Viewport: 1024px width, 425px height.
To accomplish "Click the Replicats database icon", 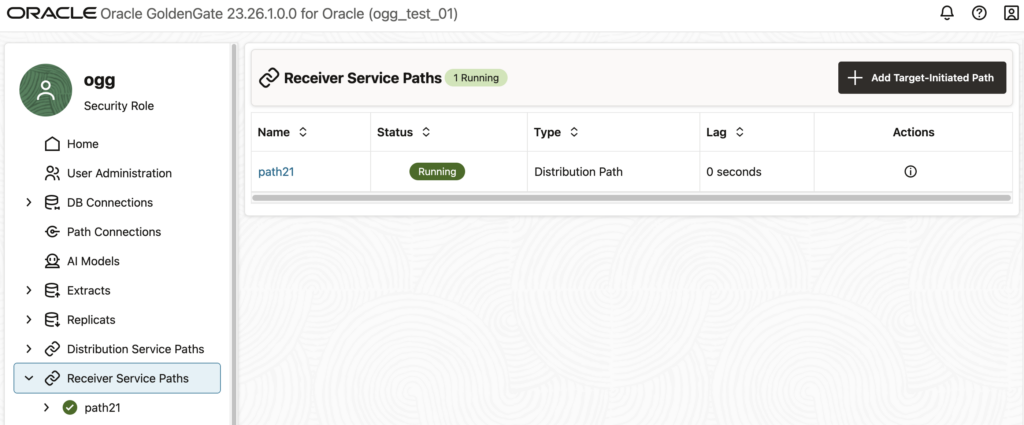I will point(52,320).
